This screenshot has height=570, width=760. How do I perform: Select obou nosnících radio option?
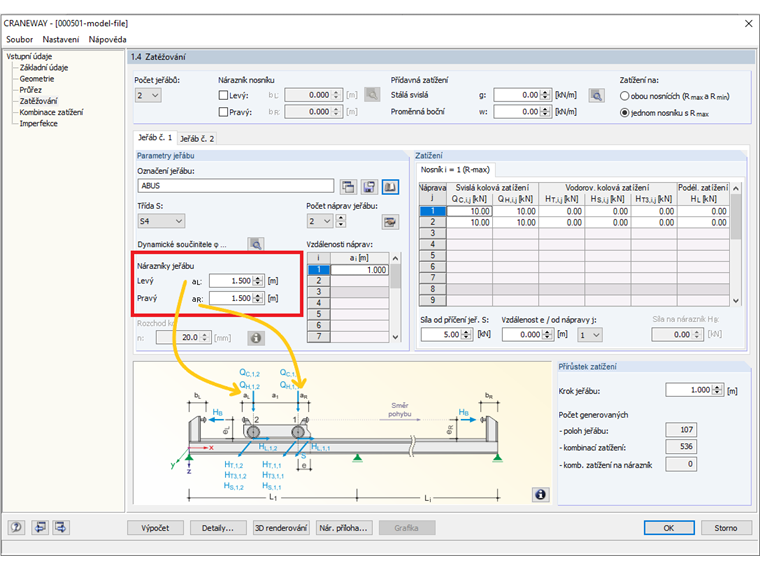pyautogui.click(x=624, y=96)
